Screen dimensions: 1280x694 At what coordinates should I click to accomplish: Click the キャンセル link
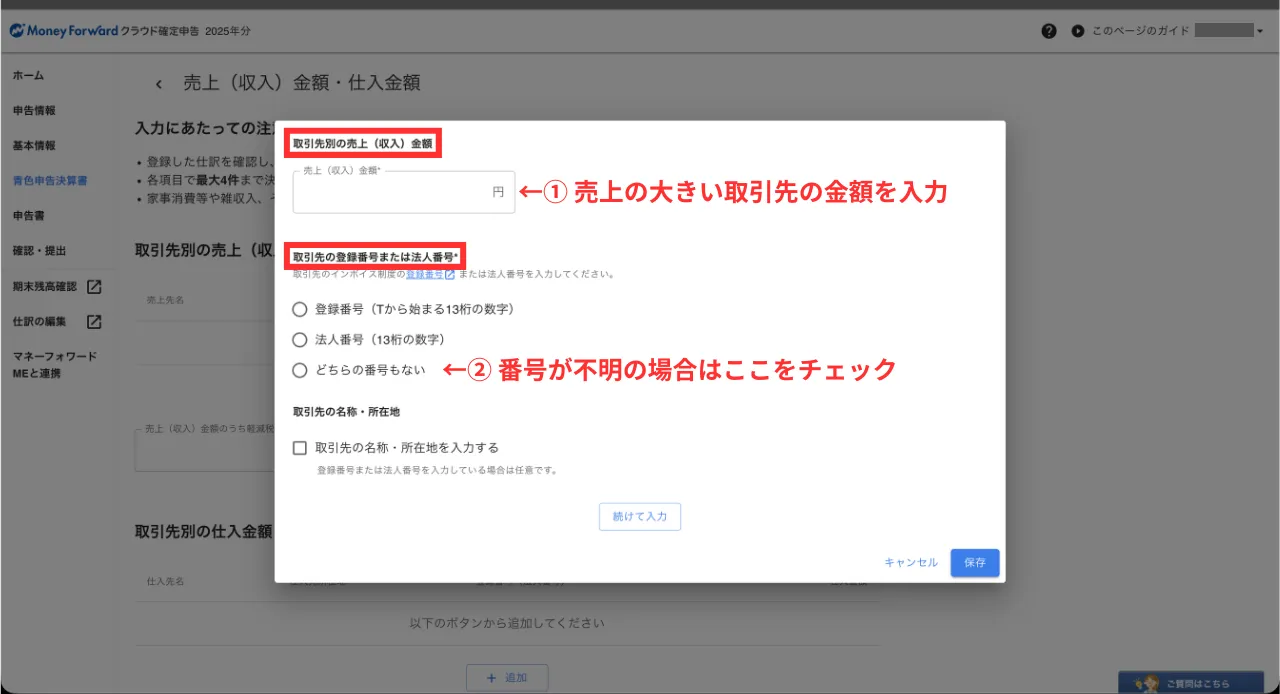click(x=910, y=563)
